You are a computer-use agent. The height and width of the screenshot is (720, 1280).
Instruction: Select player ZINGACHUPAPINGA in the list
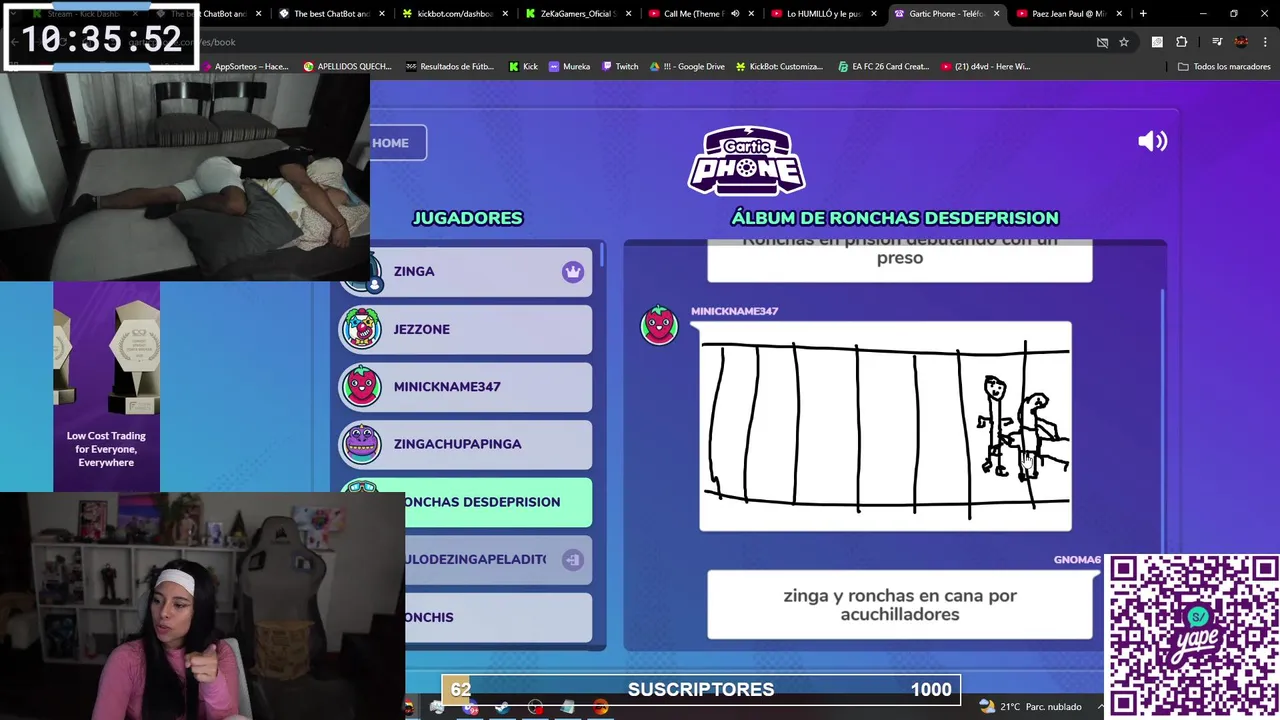[466, 444]
